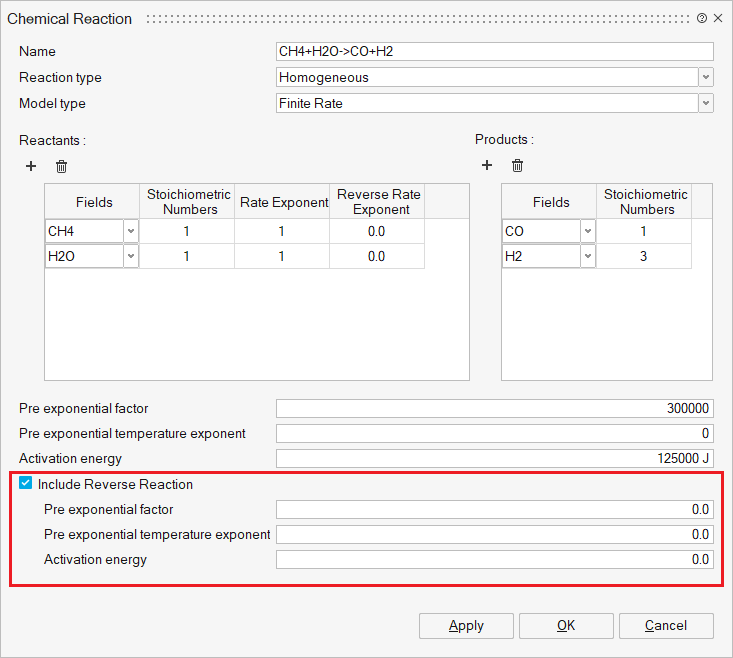Open H2O reactant field dropdown

pyautogui.click(x=131, y=257)
